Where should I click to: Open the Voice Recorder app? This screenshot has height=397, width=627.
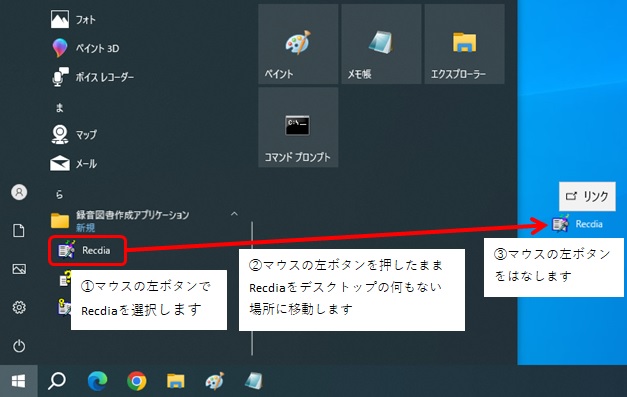coord(93,77)
